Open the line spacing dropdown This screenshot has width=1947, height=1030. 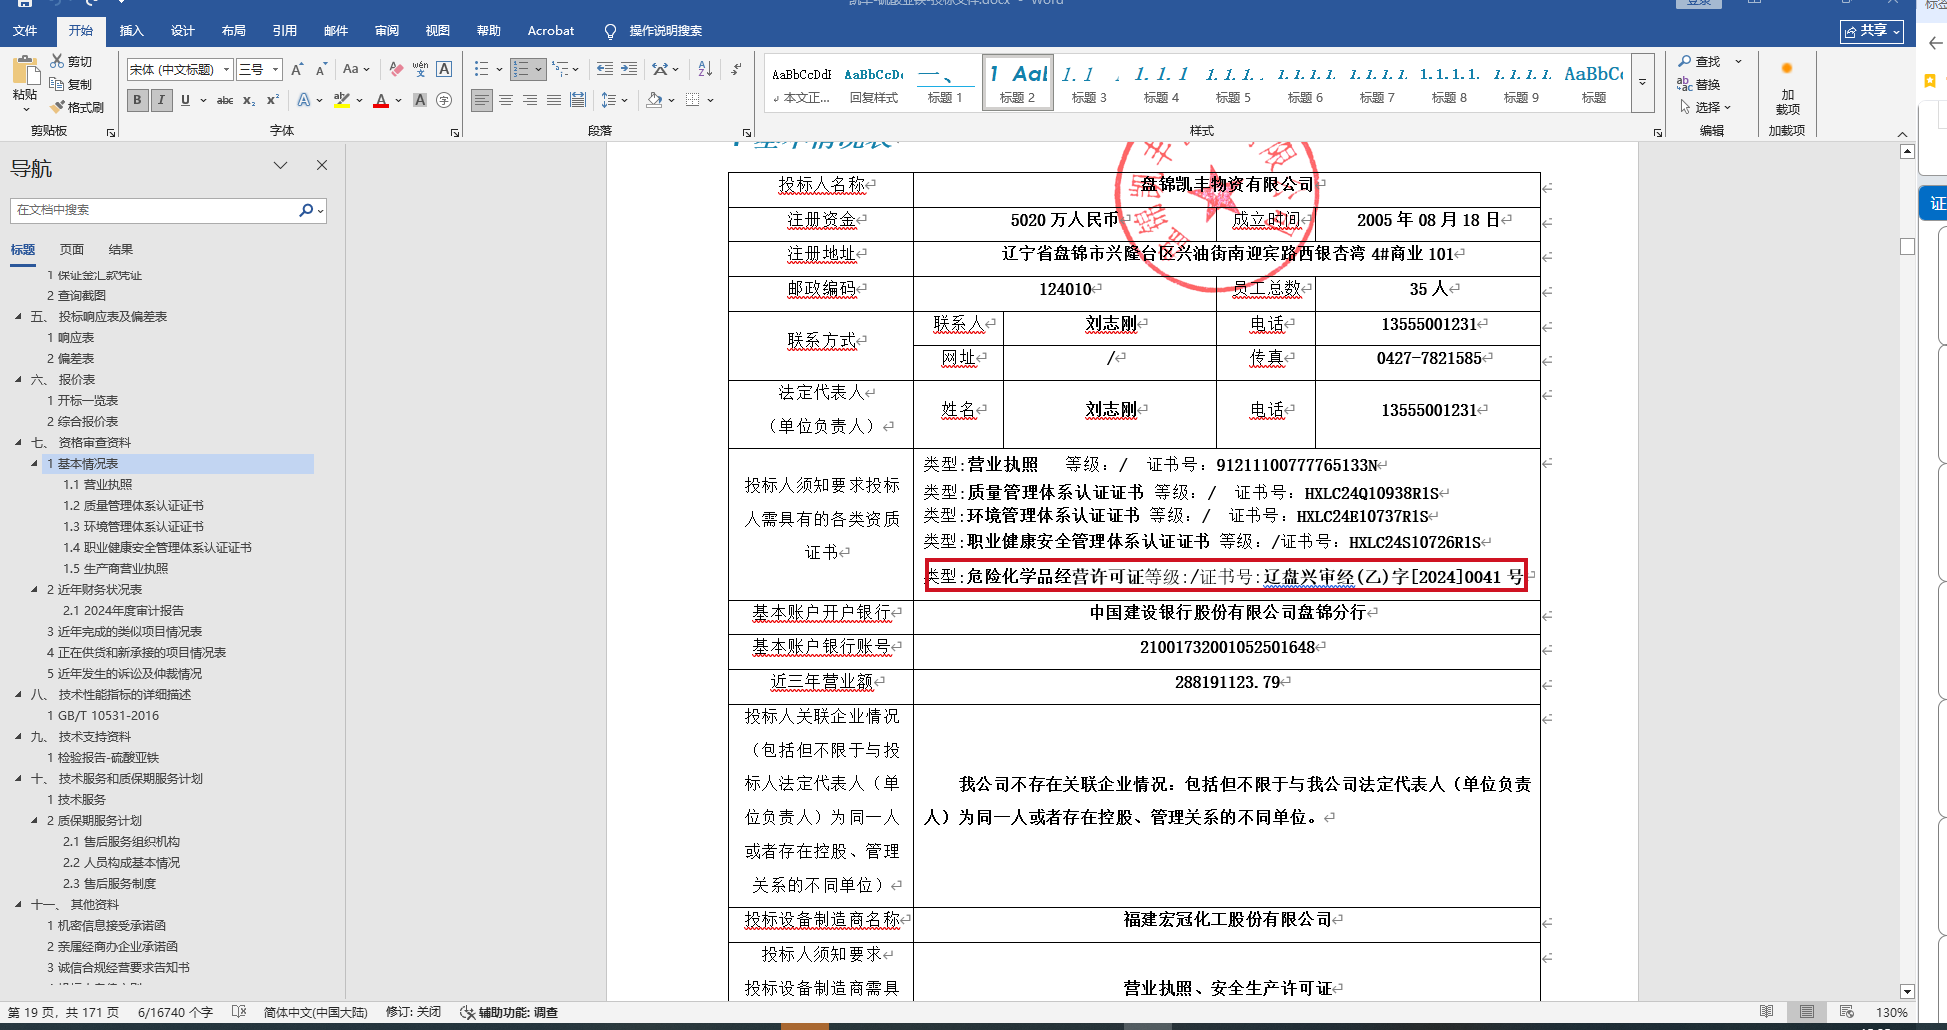614,100
